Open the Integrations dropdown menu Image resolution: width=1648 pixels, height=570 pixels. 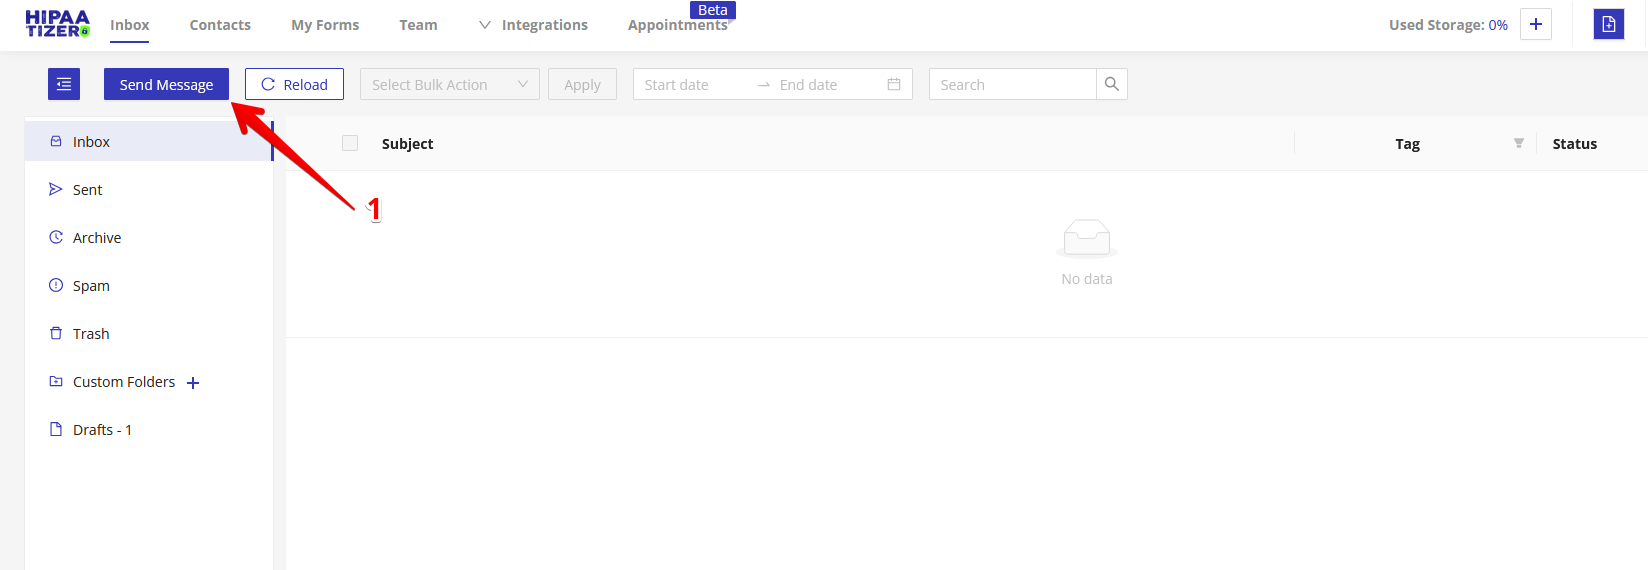[533, 25]
